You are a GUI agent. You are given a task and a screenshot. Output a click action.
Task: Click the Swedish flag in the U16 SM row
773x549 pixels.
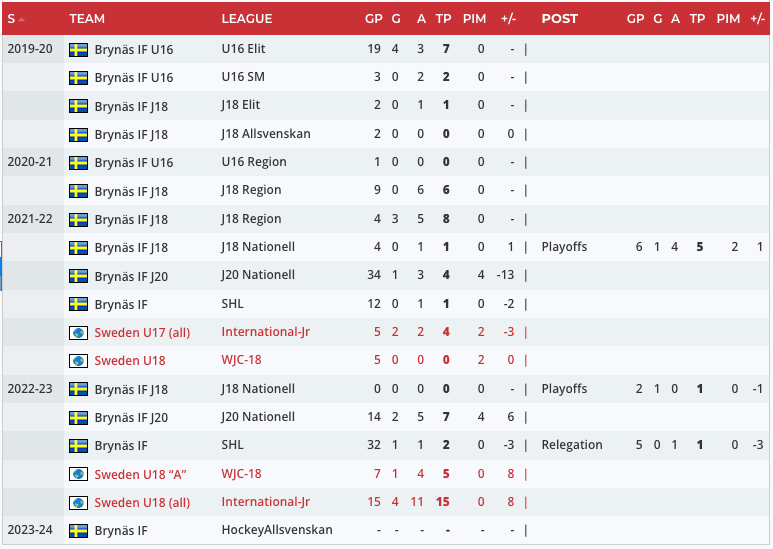point(78,77)
